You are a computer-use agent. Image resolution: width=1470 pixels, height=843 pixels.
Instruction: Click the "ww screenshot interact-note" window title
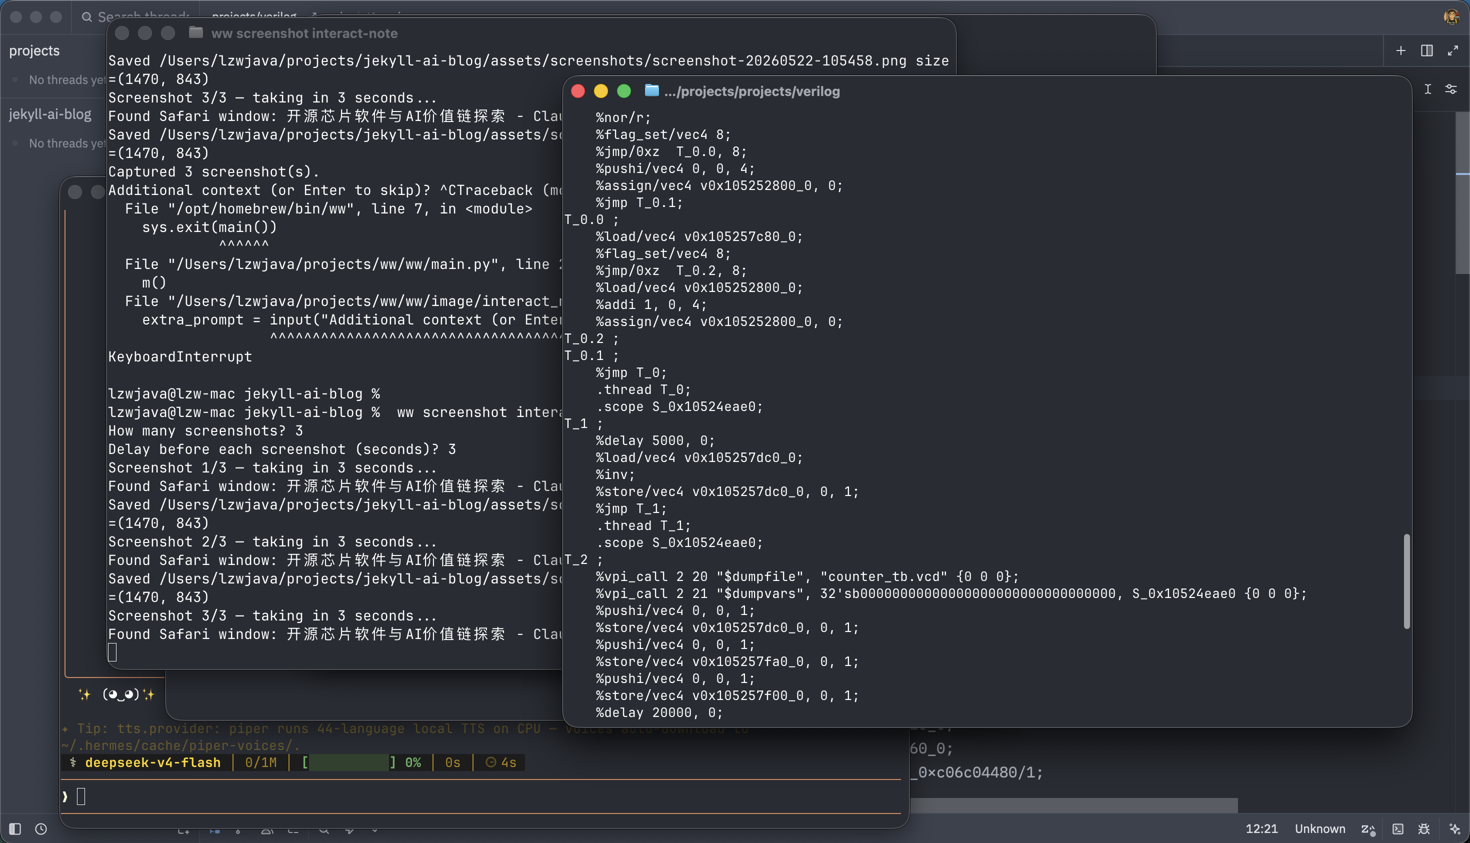tap(304, 33)
